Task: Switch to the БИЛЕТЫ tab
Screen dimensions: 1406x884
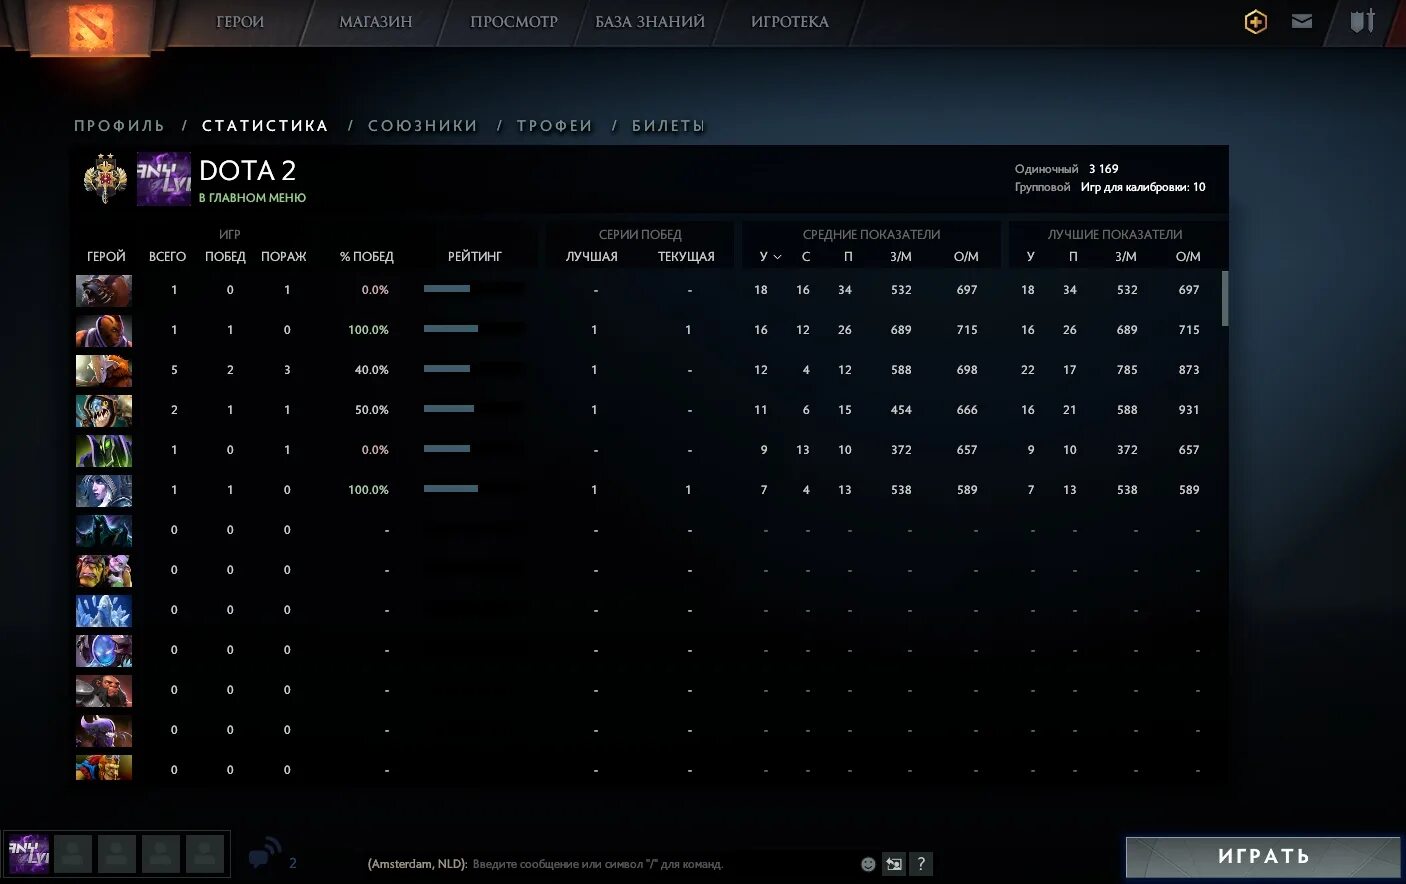Action: (x=669, y=126)
